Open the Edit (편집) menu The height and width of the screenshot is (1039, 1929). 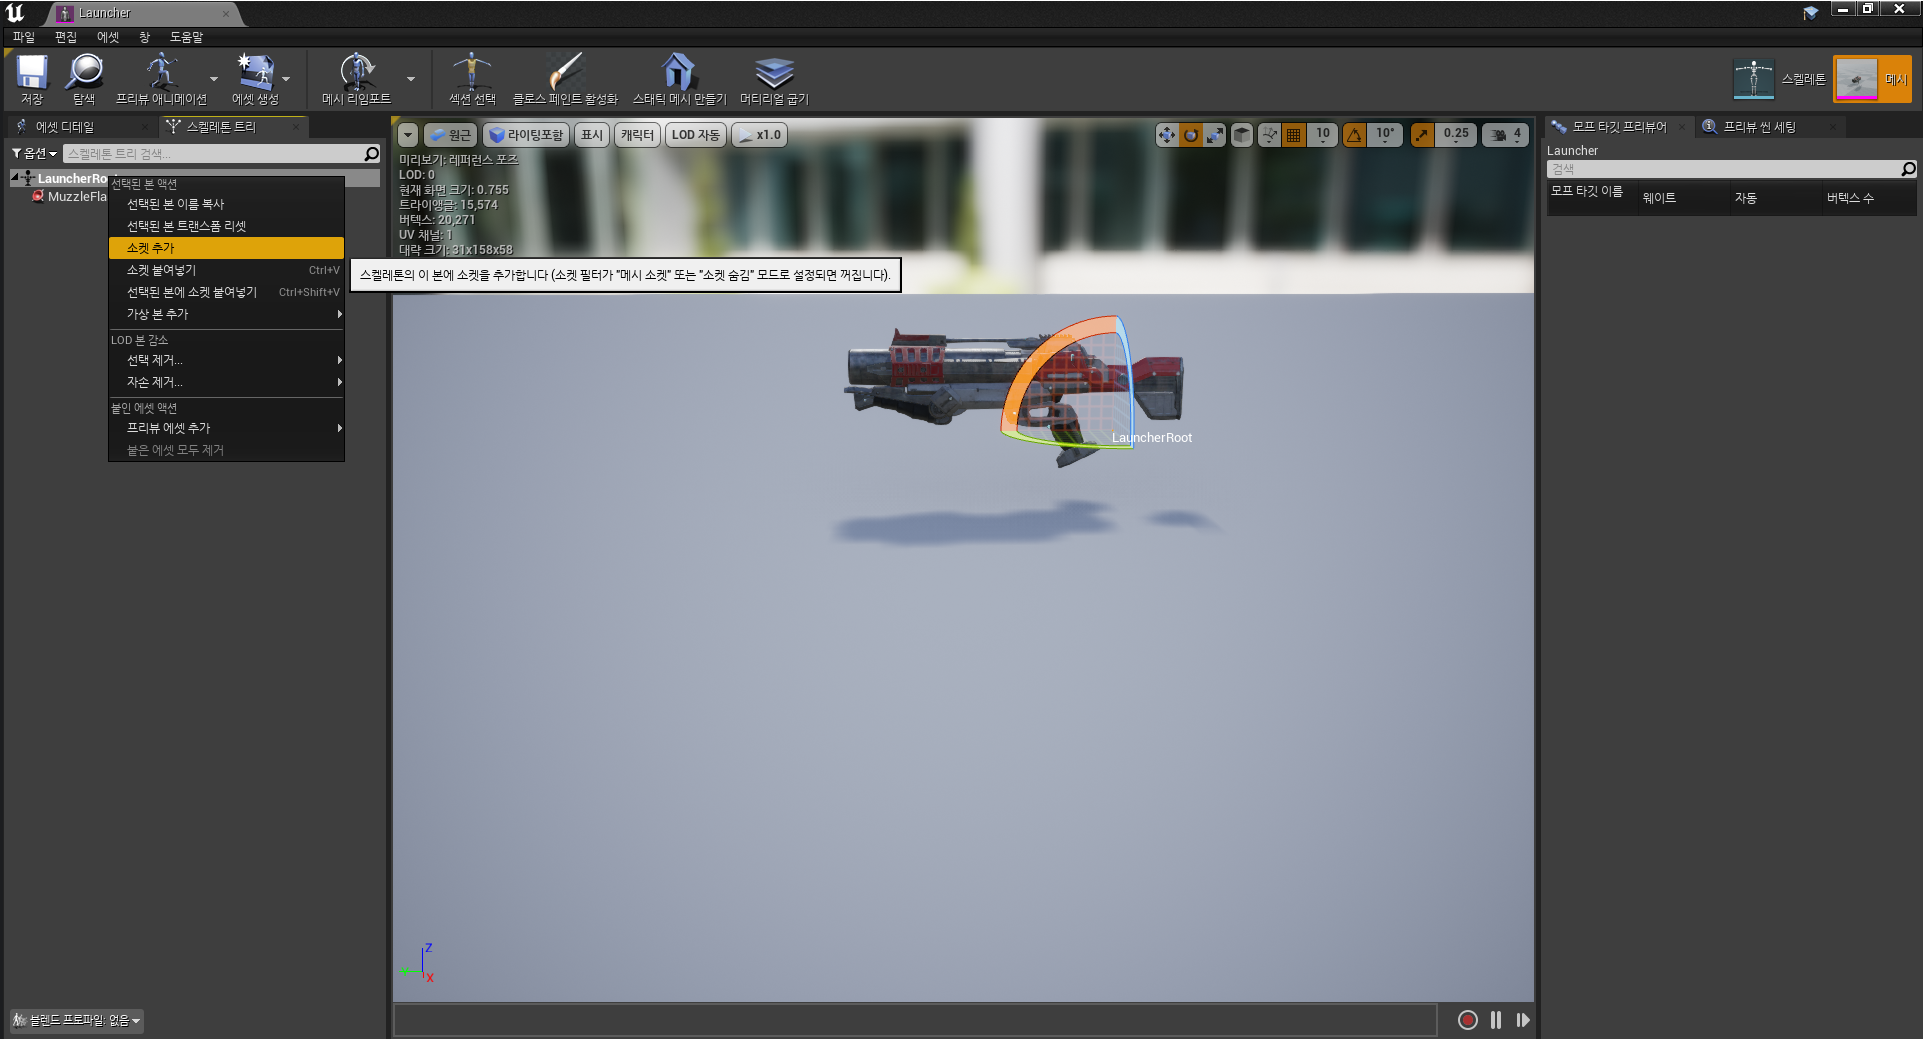point(66,37)
